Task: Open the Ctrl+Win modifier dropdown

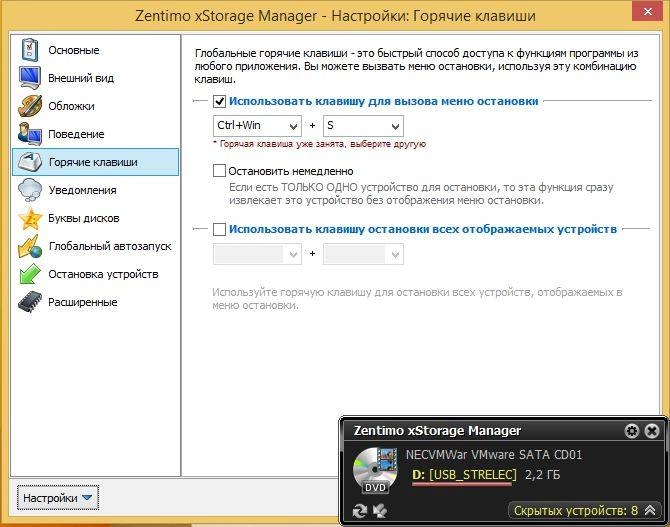Action: (x=257, y=126)
